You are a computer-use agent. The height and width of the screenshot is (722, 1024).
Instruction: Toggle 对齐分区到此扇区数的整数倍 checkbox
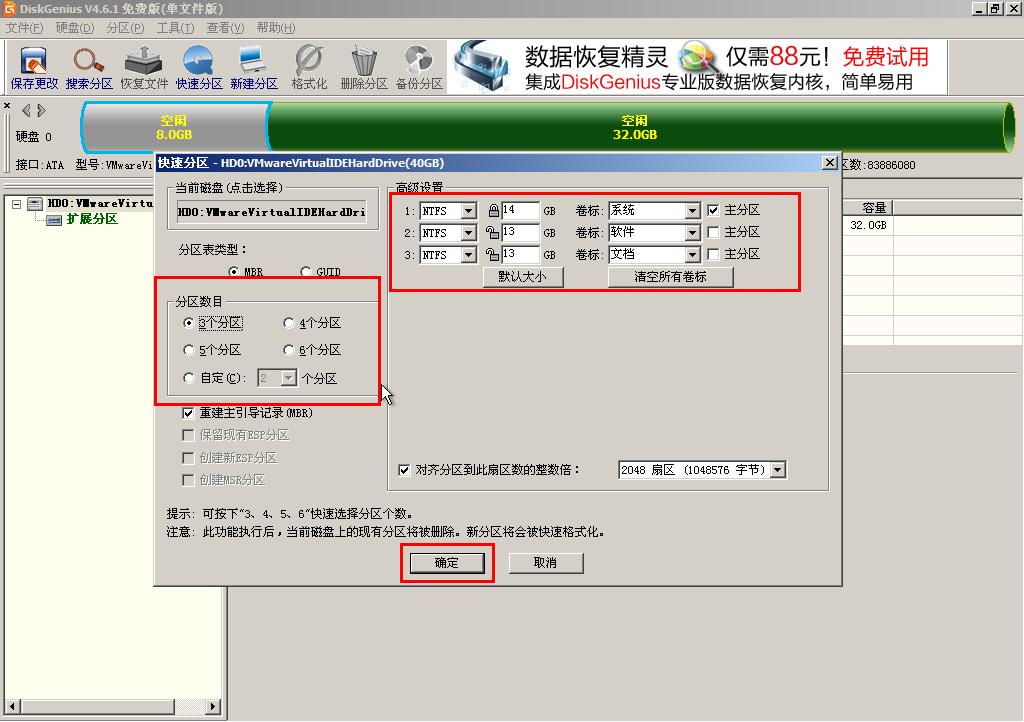(x=404, y=469)
